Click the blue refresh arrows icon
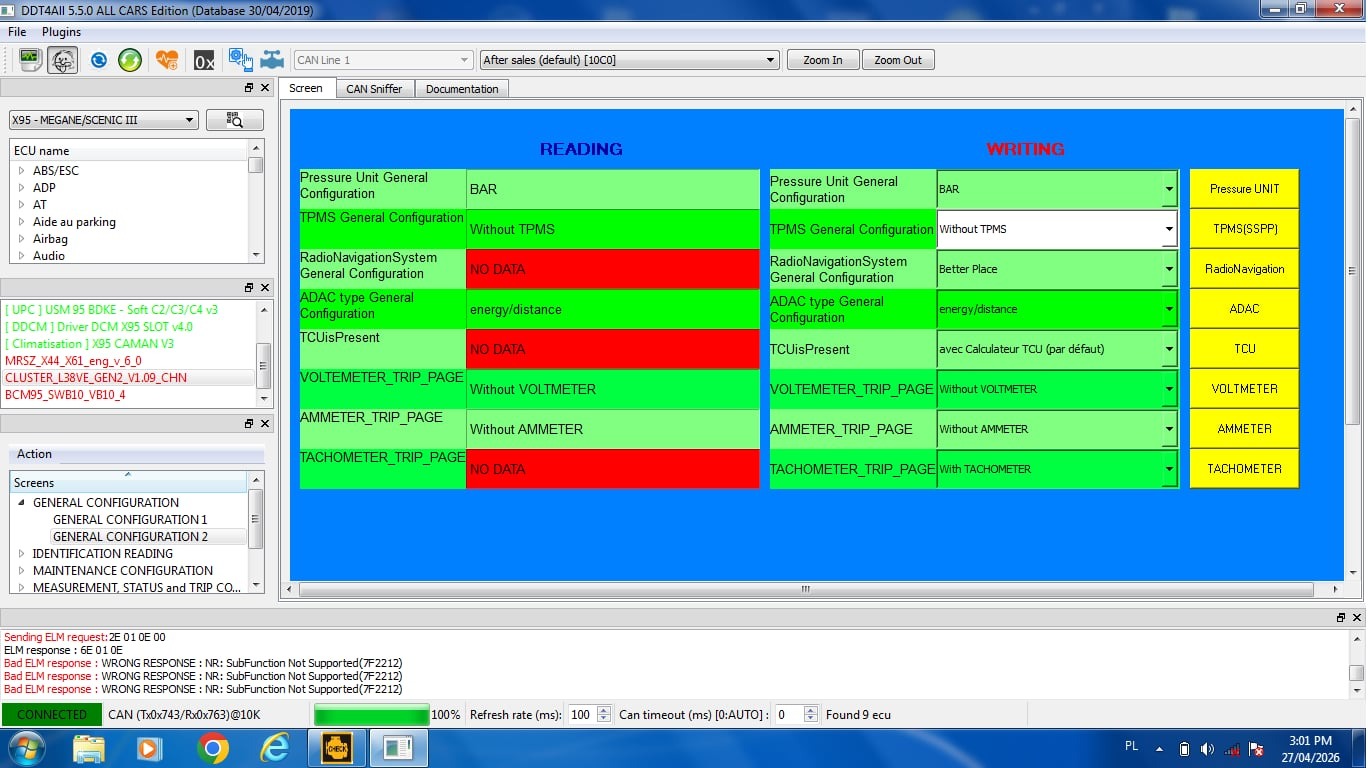The height and width of the screenshot is (768, 1368). [x=98, y=60]
